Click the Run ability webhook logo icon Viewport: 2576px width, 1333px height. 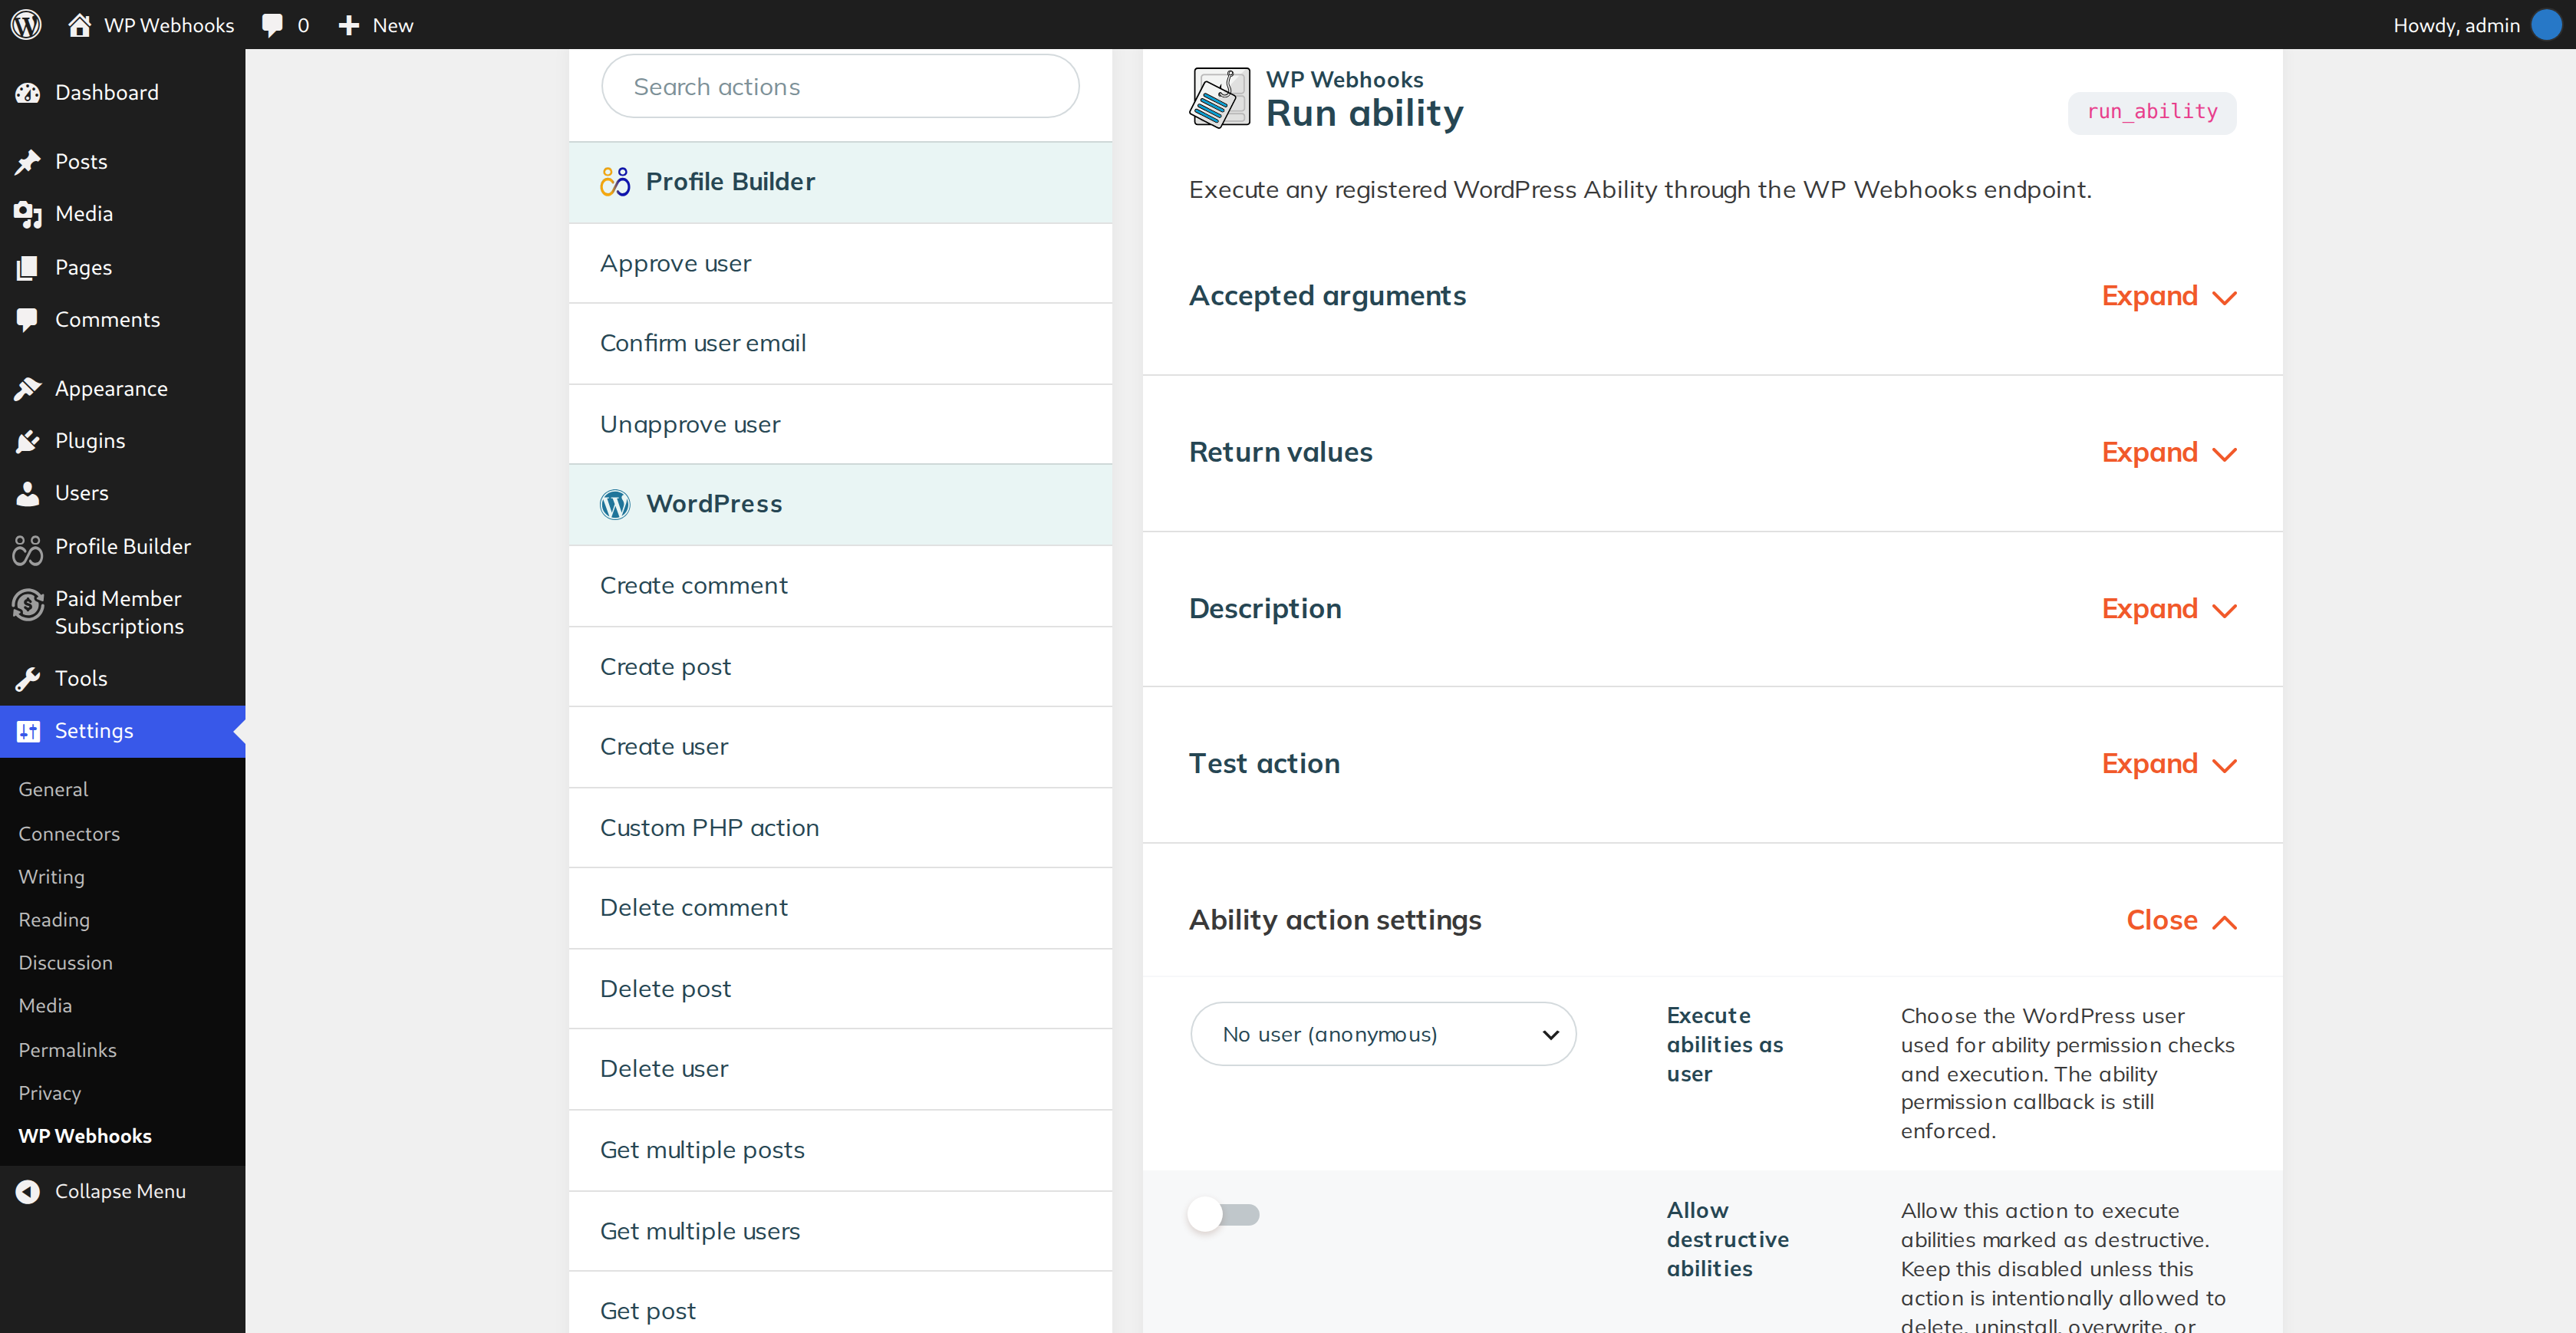pyautogui.click(x=1220, y=97)
